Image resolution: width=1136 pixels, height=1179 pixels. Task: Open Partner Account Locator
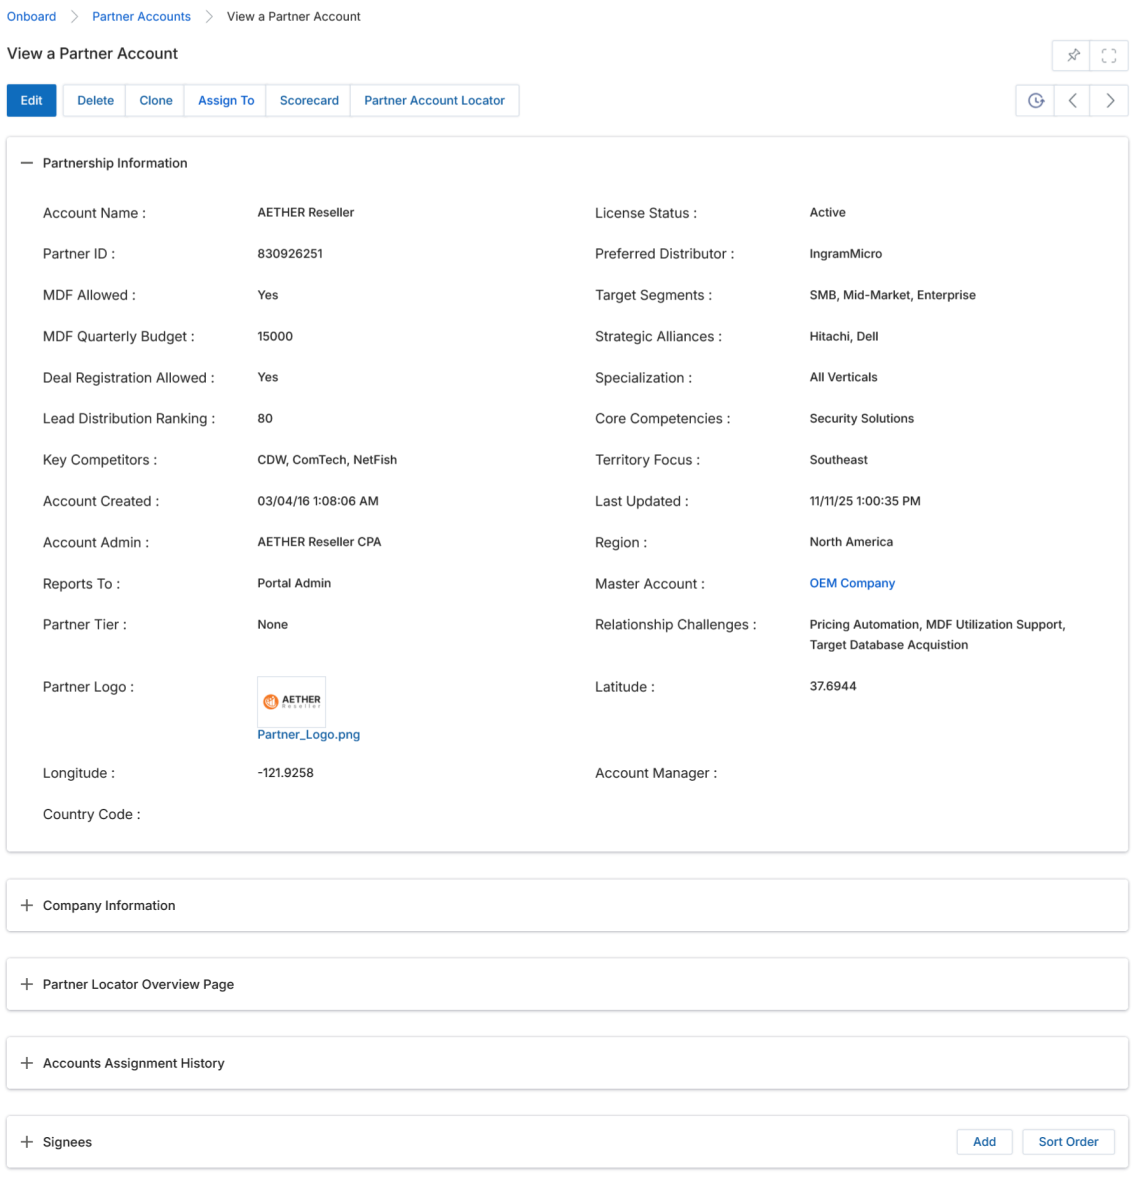[435, 101]
